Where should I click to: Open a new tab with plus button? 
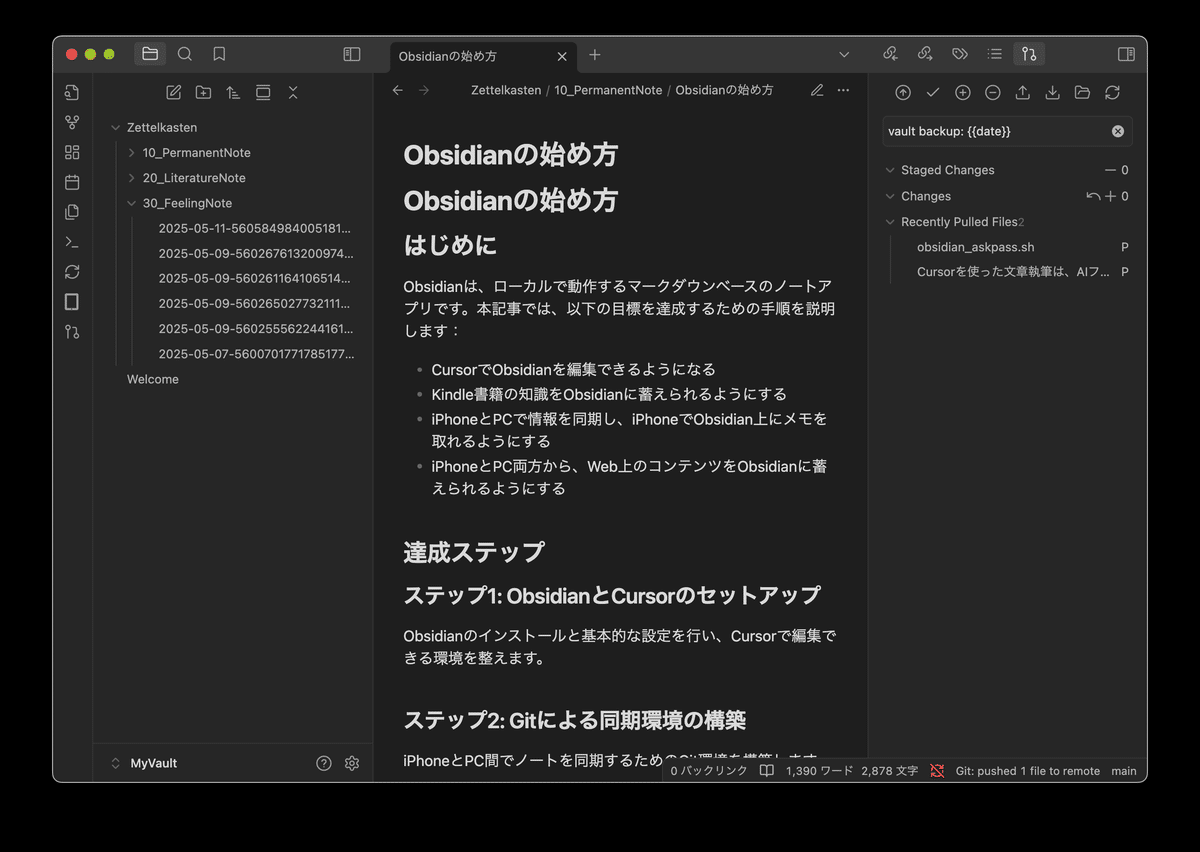click(x=595, y=55)
